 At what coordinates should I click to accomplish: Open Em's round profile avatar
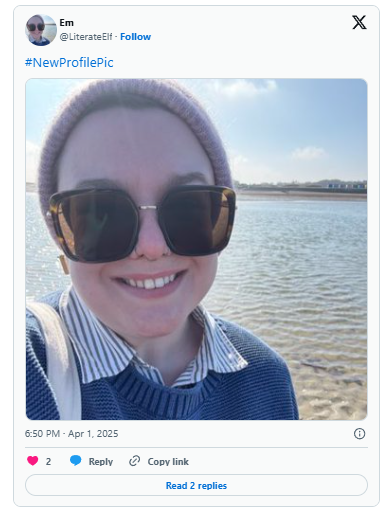[x=41, y=30]
